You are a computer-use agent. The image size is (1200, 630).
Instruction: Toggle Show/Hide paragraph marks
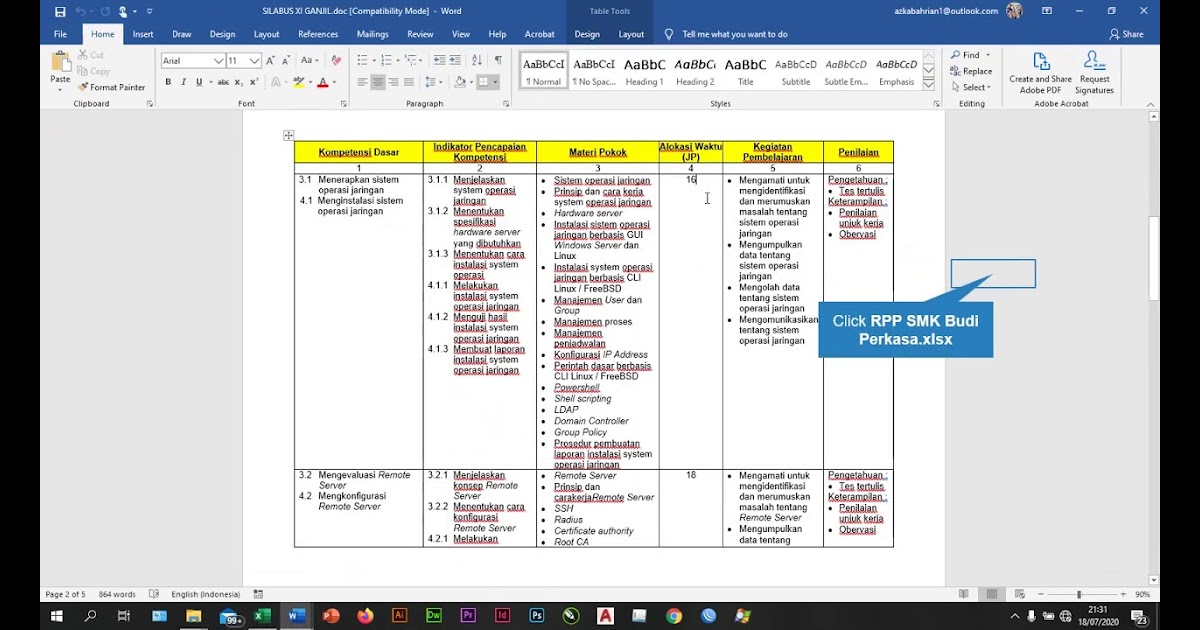(497, 61)
